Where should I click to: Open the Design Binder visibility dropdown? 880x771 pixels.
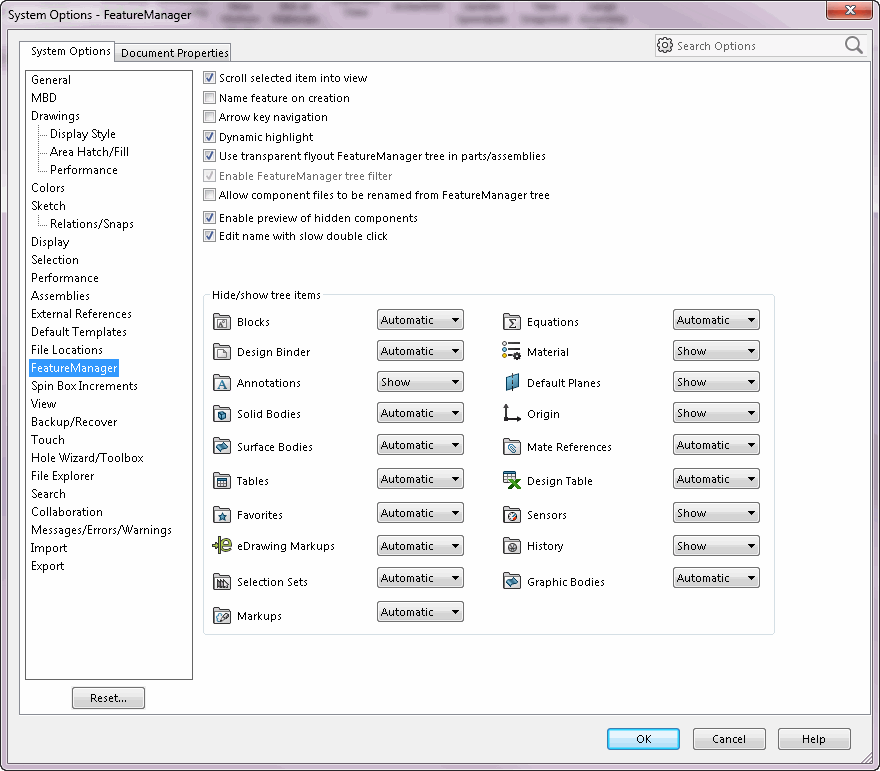click(420, 351)
